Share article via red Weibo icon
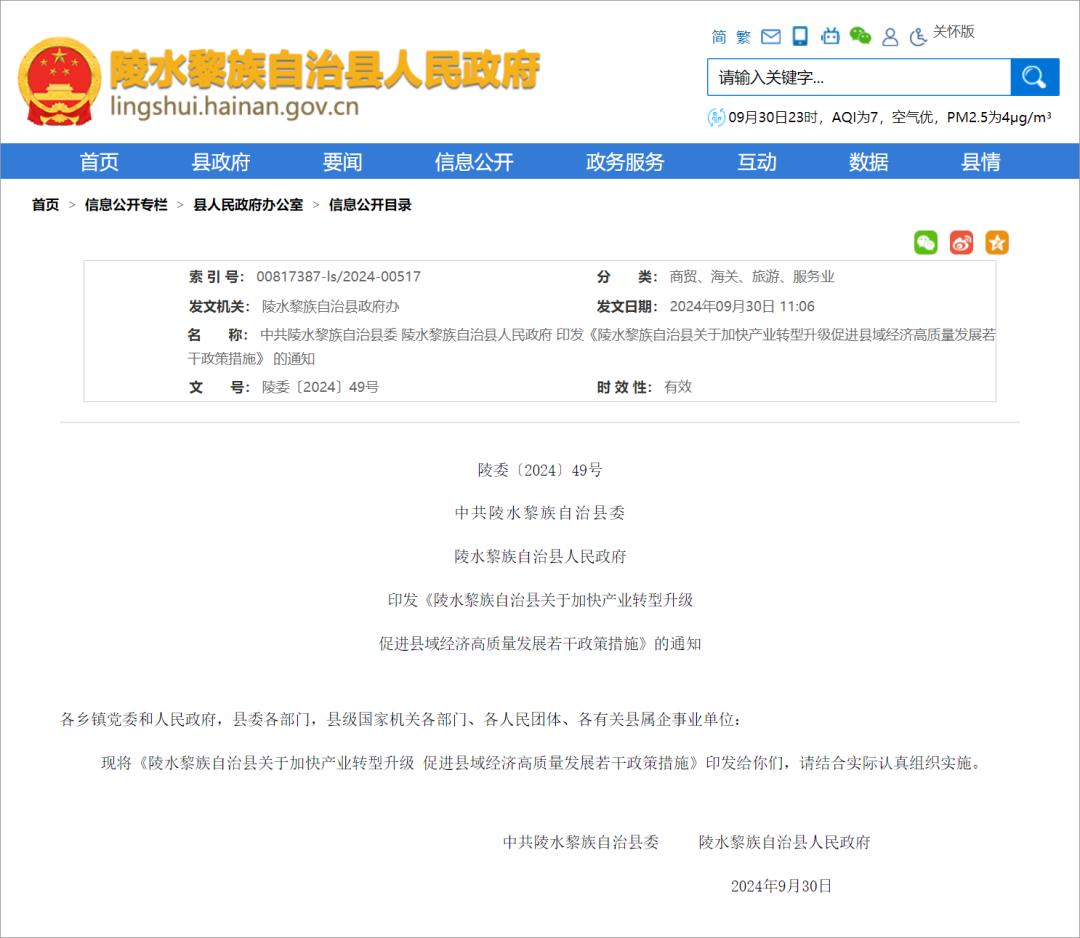Screen dimensions: 1080x938 962,242
